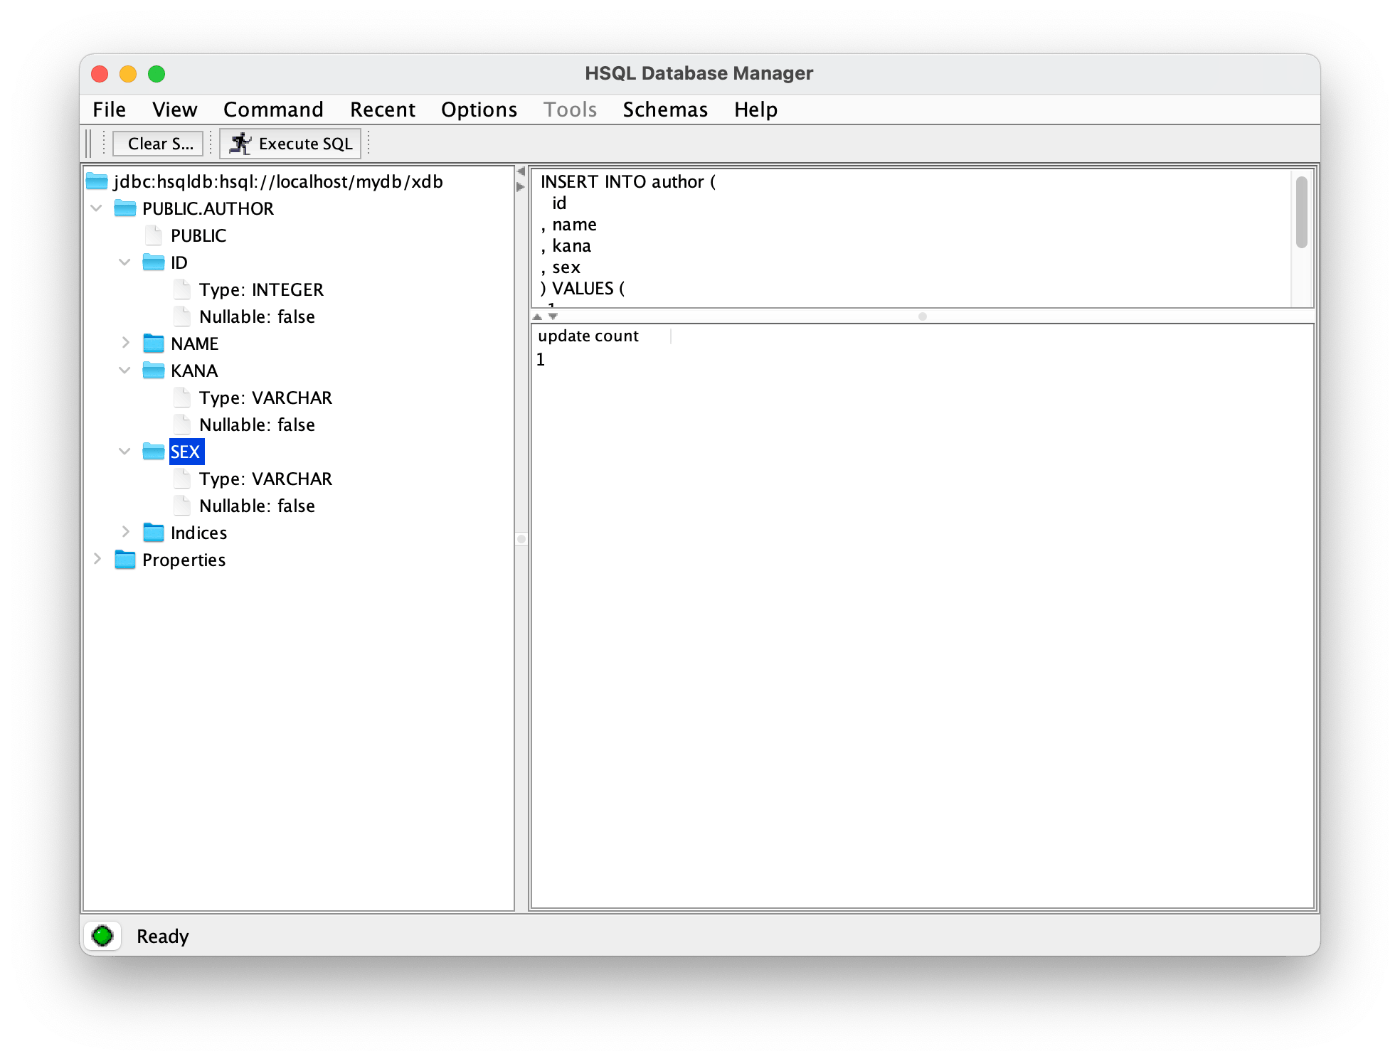1400x1061 pixels.
Task: Click the down arrow on the horizontal splitter
Action: point(553,316)
